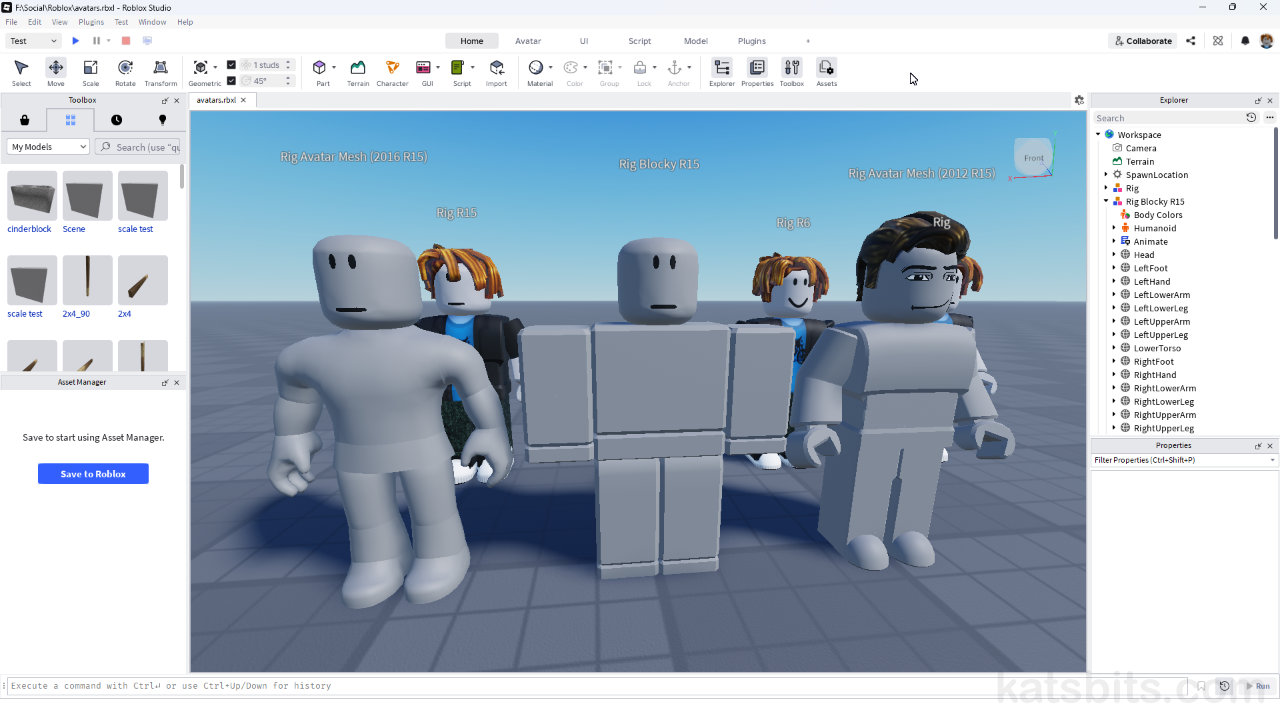
Task: Choose the Select tool
Action: coord(21,72)
